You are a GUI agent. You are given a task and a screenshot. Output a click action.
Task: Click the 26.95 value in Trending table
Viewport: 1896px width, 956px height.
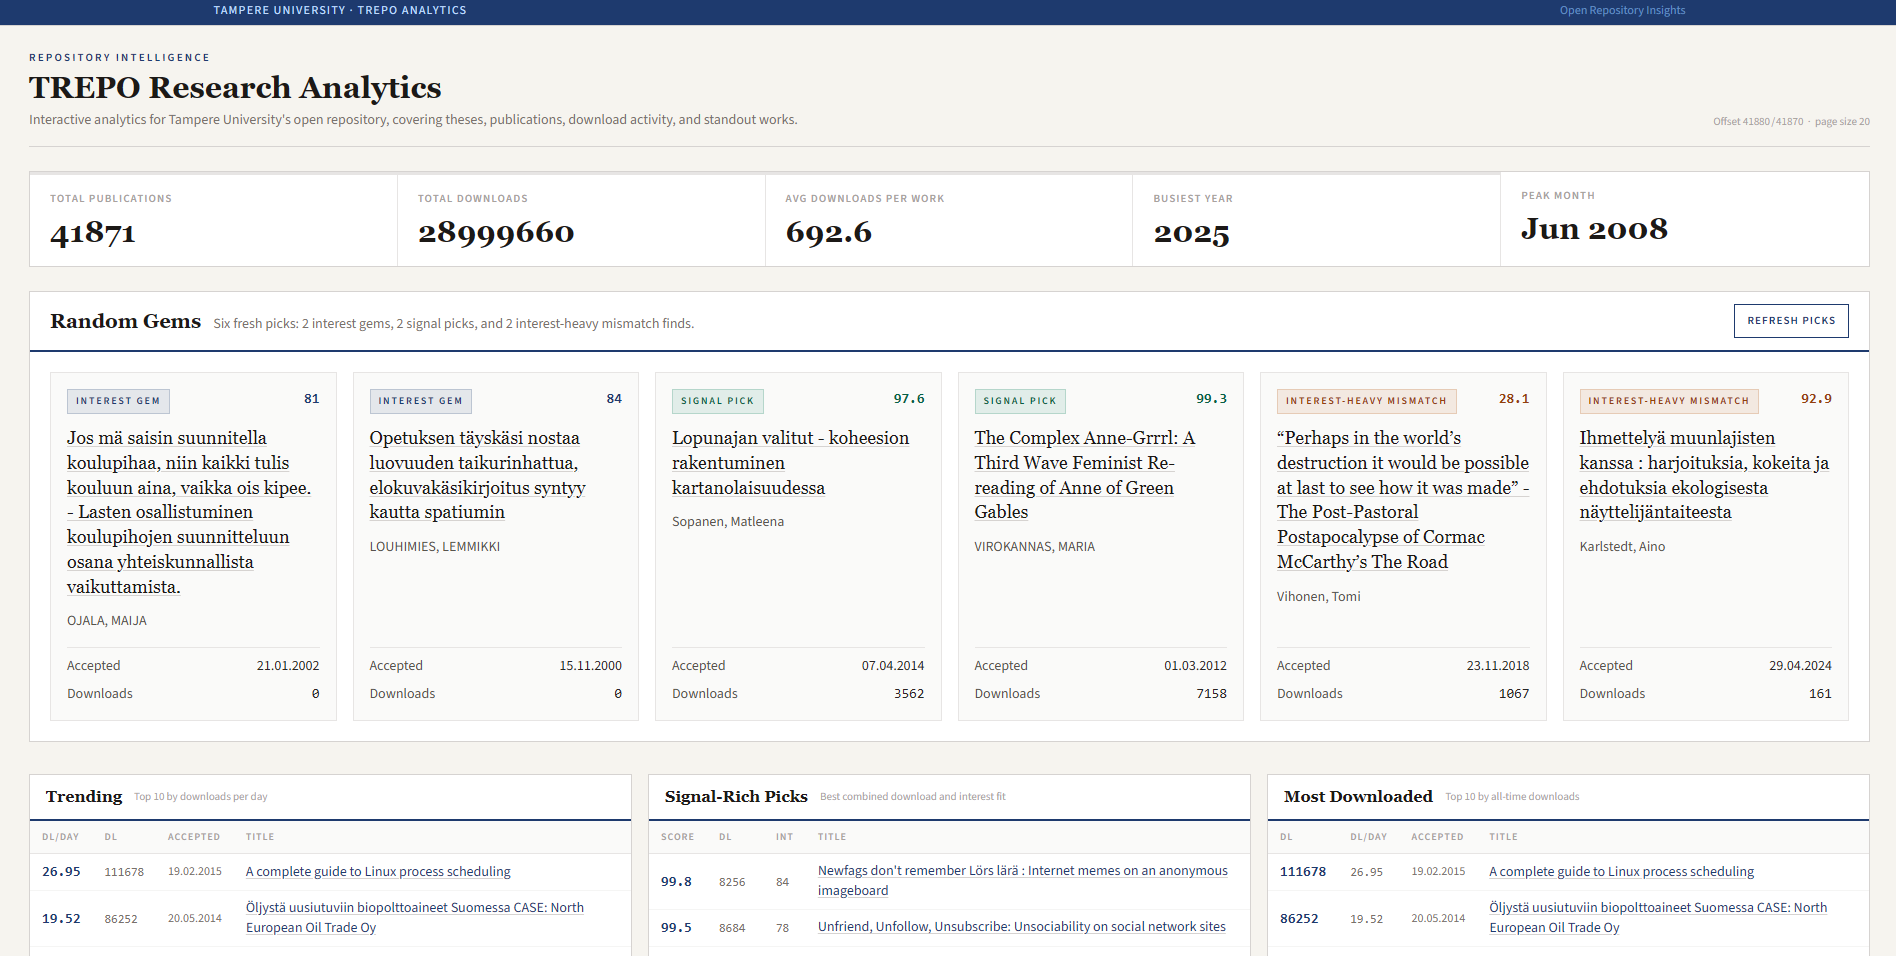pyautogui.click(x=61, y=872)
